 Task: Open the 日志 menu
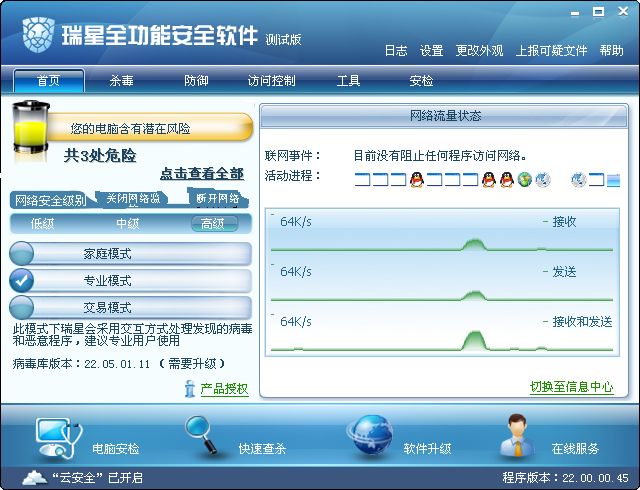pyautogui.click(x=396, y=51)
